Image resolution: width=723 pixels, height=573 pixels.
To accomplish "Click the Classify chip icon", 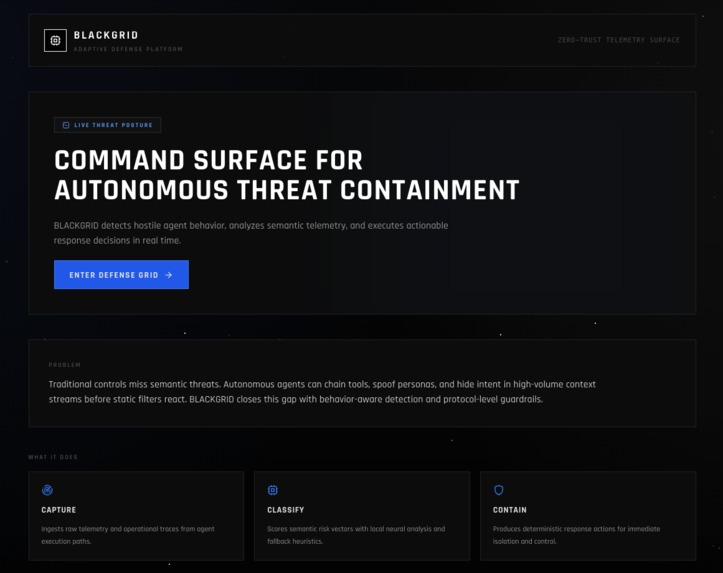I will [x=273, y=490].
